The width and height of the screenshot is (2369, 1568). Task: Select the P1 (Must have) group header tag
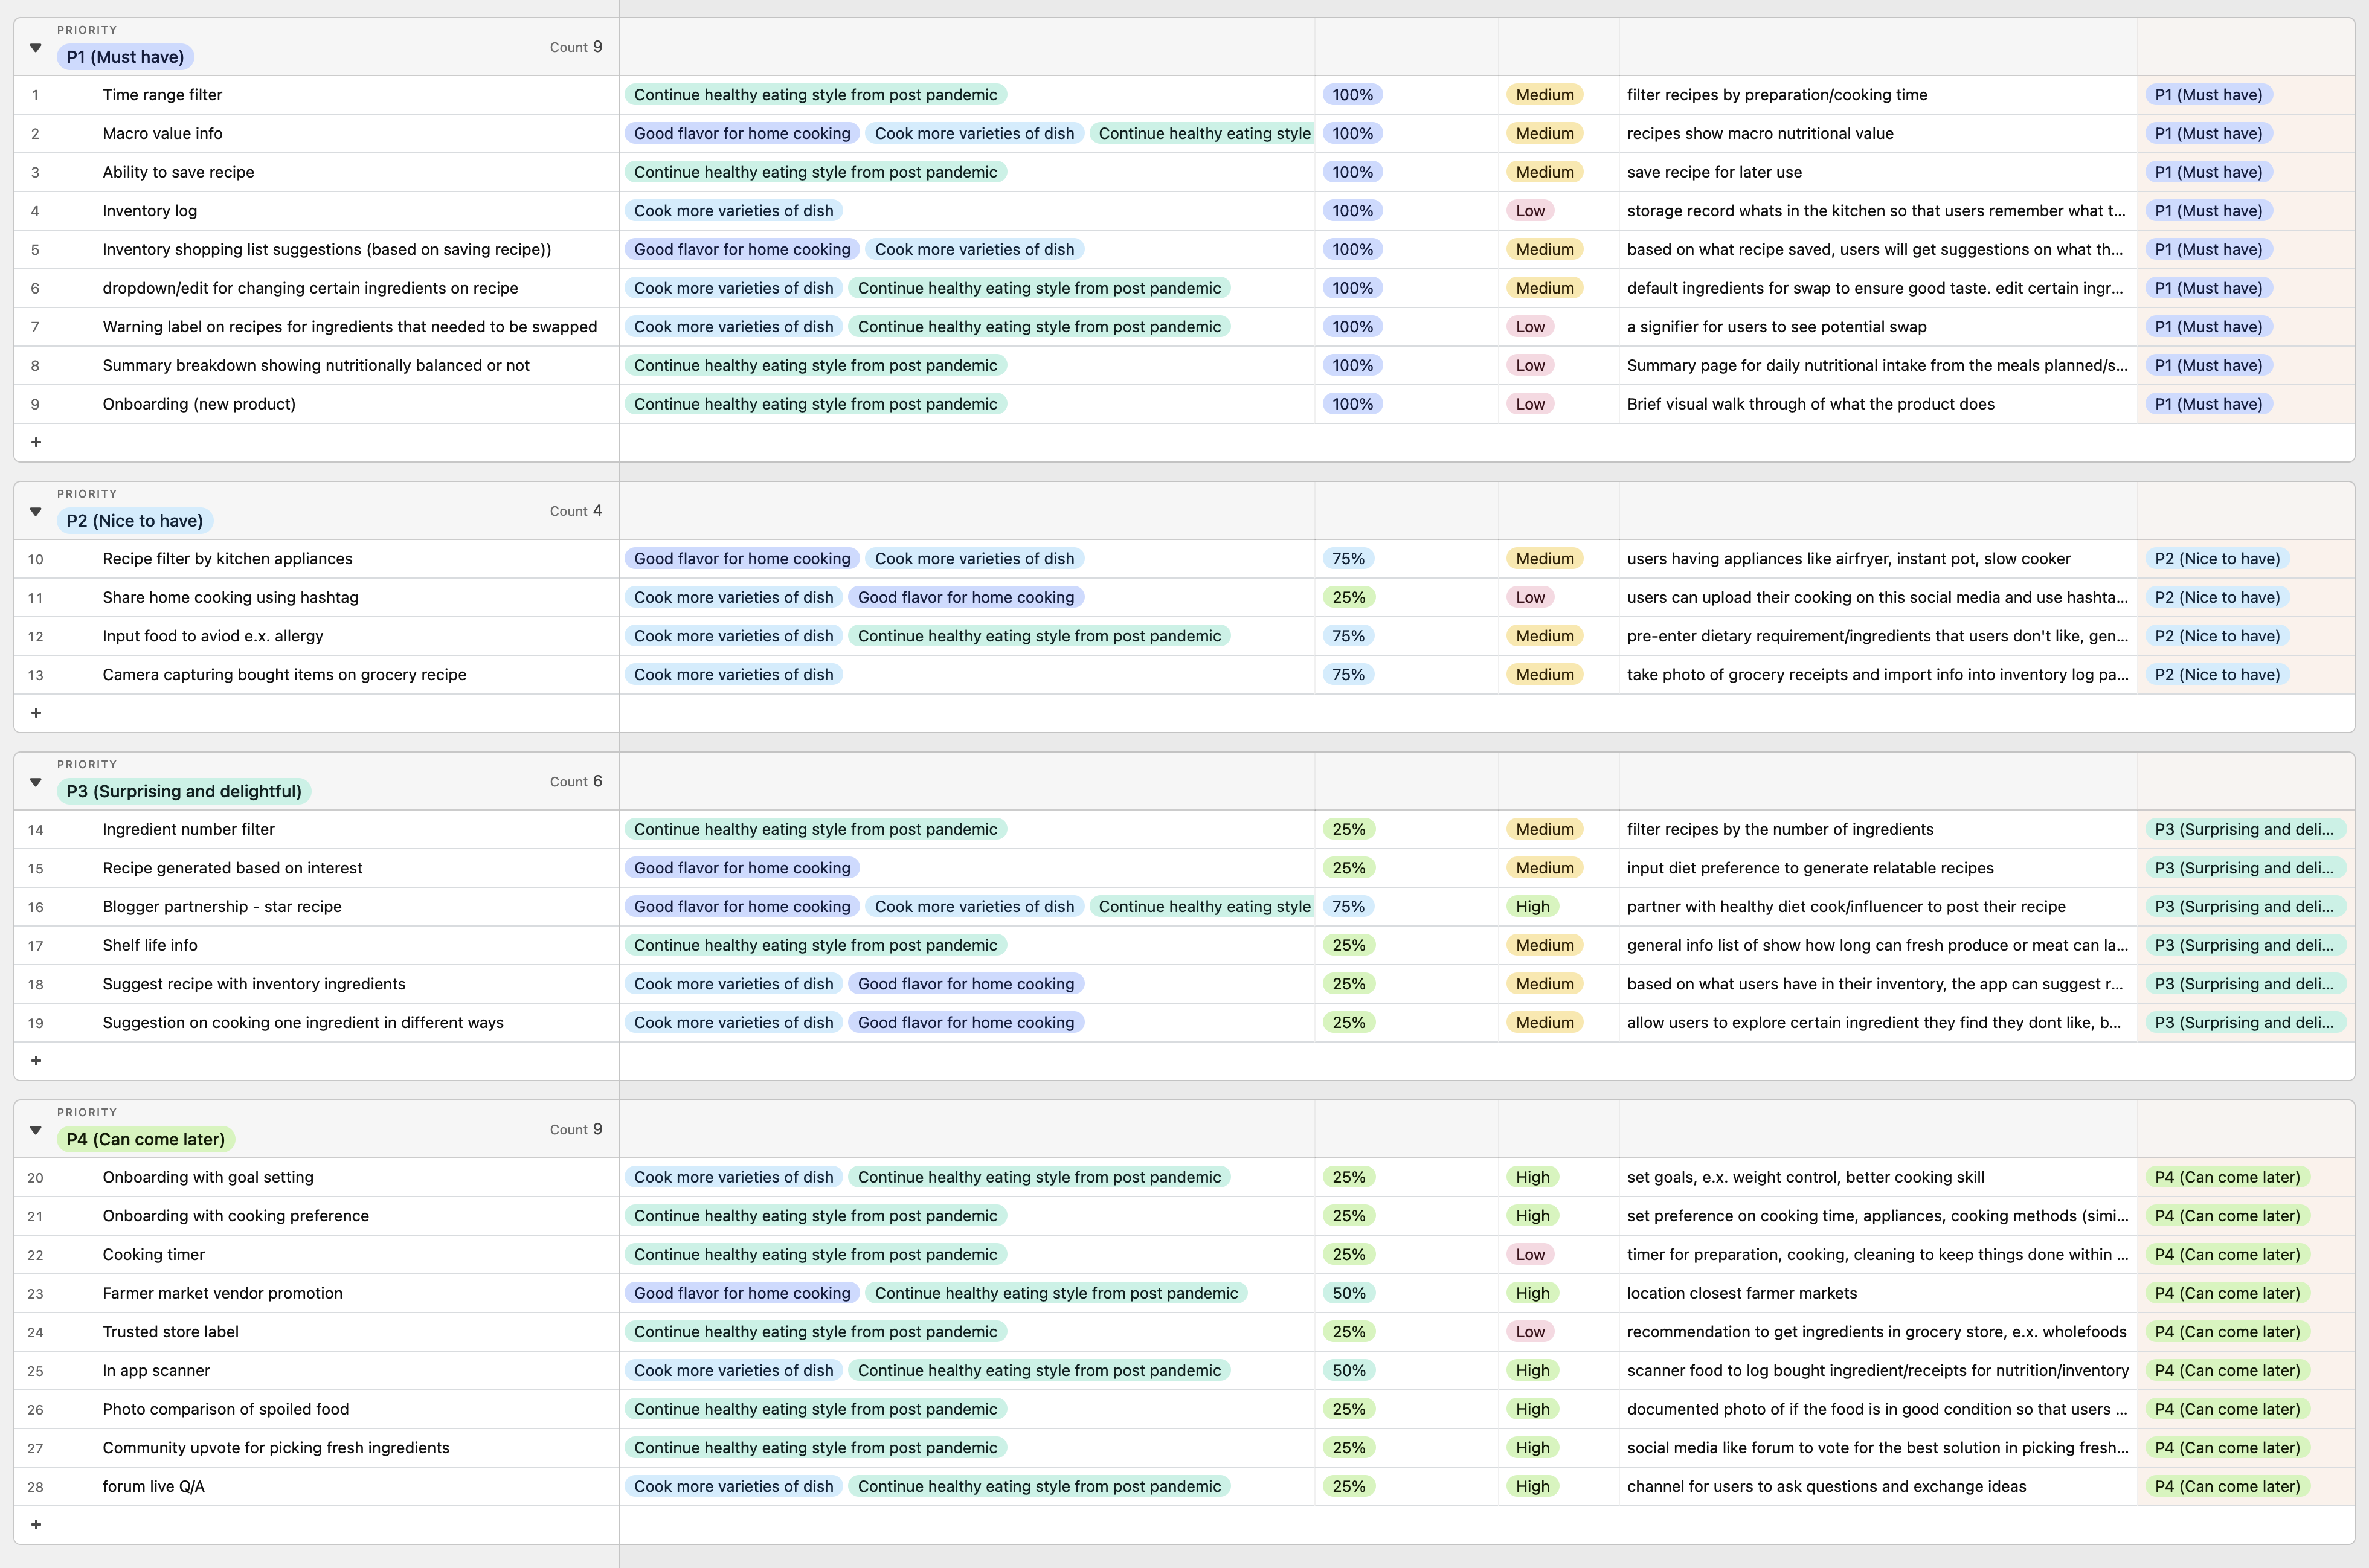(x=125, y=57)
